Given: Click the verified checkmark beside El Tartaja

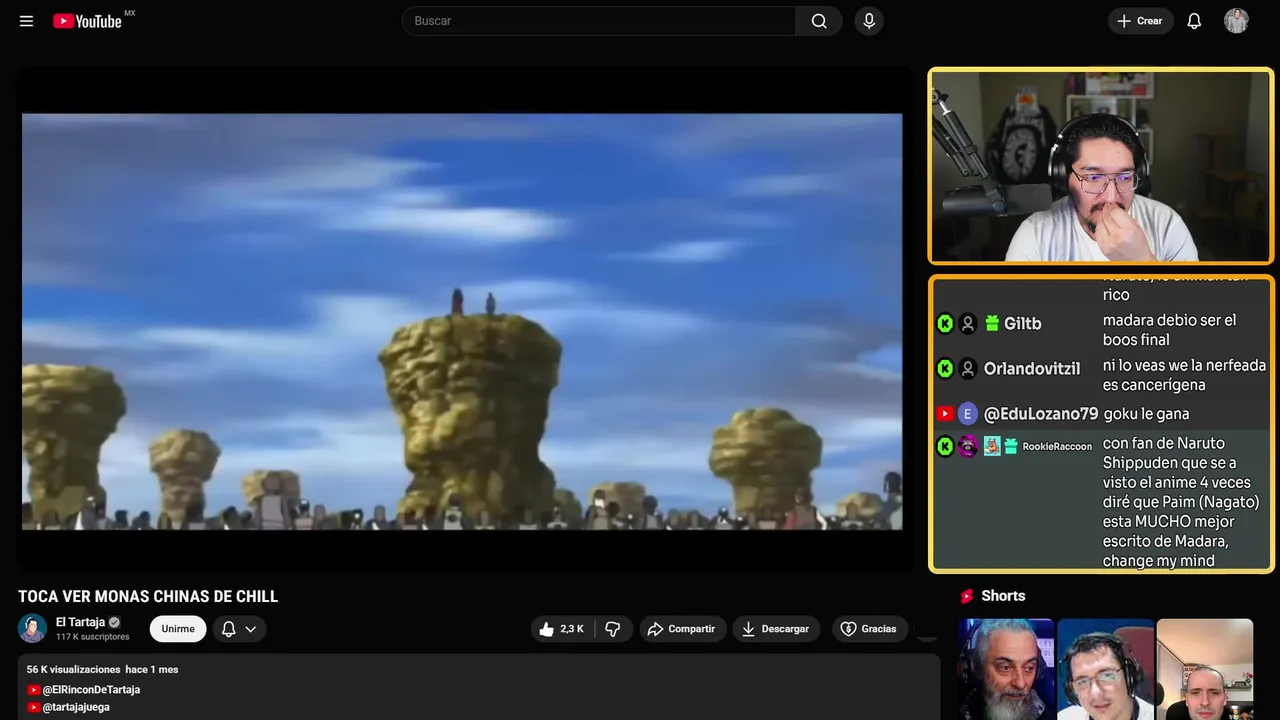Looking at the screenshot, I should coord(114,622).
